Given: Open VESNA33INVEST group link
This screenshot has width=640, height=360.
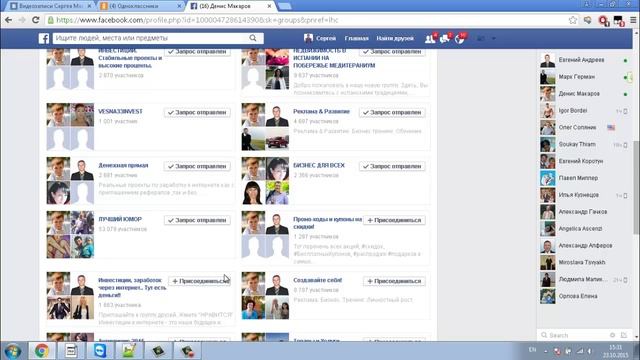Looking at the screenshot, I should pyautogui.click(x=120, y=111).
